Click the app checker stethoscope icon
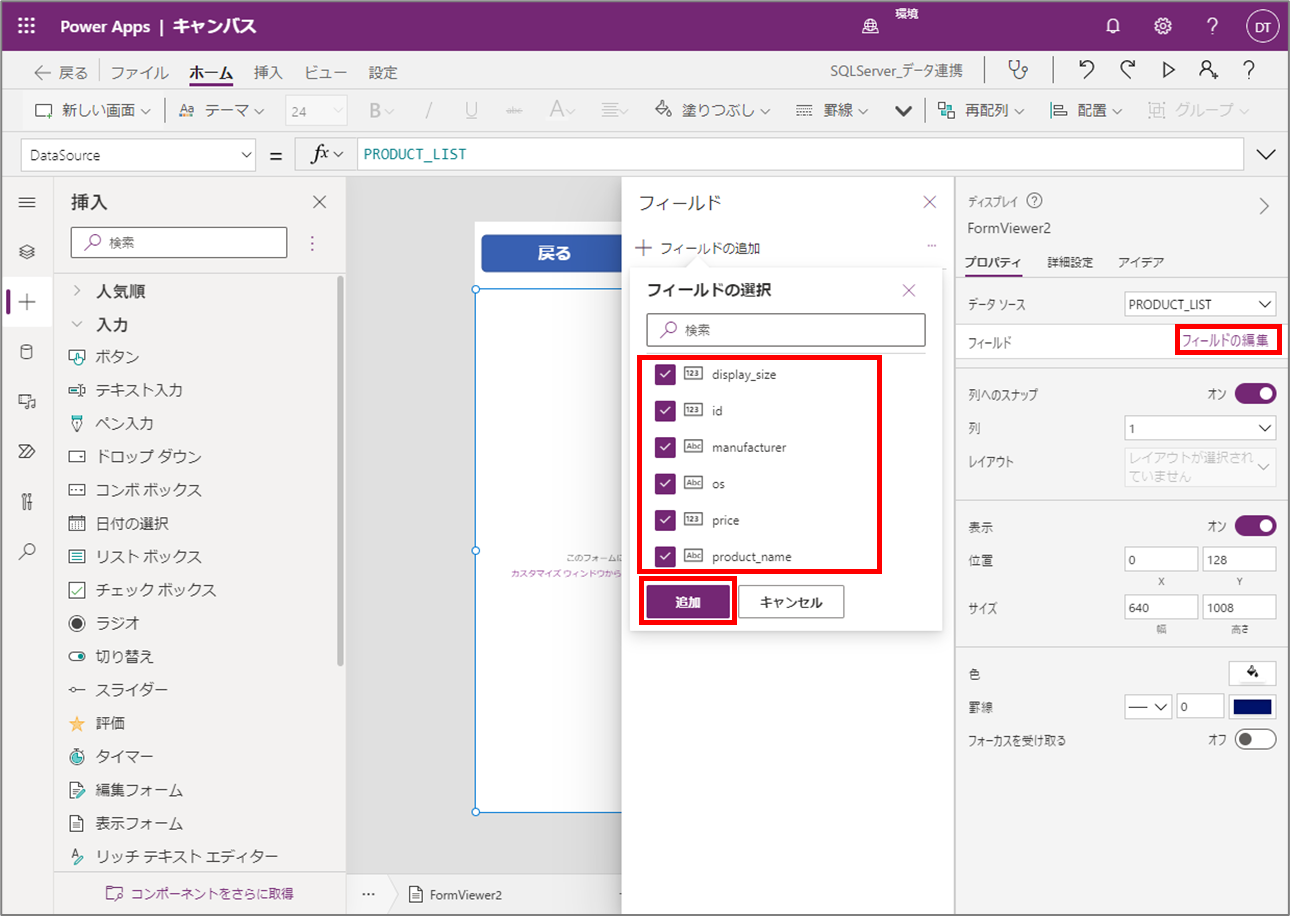Viewport: 1290px width, 916px height. pyautogui.click(x=1019, y=71)
